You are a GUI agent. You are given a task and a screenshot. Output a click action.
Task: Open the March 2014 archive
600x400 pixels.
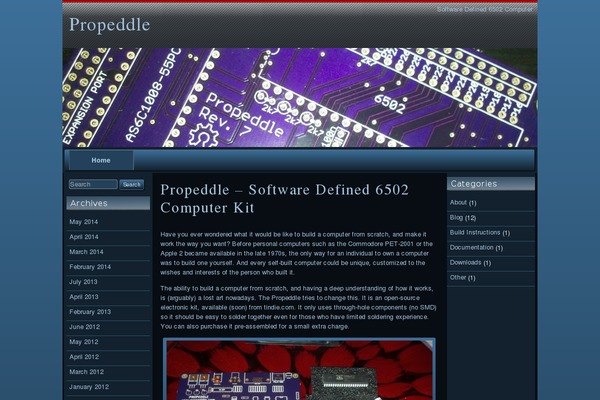[x=86, y=252]
